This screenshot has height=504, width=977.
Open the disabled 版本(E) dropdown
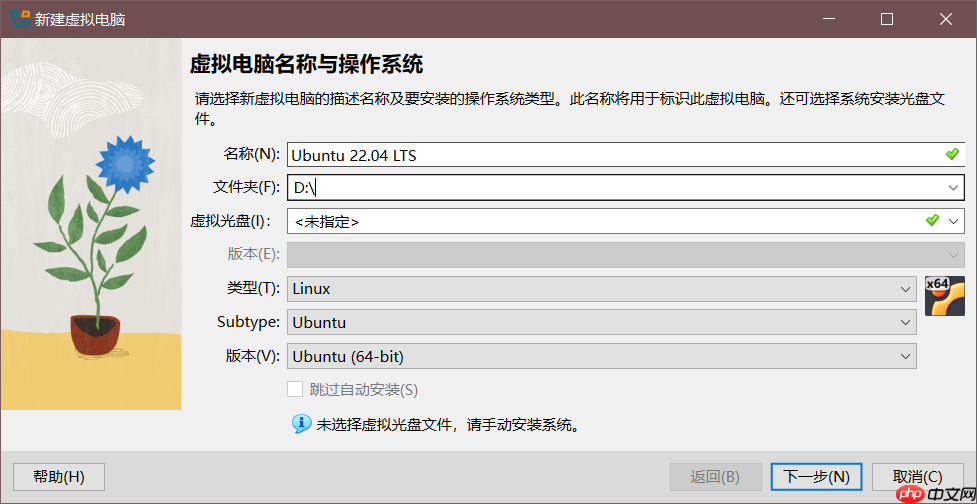click(x=626, y=255)
